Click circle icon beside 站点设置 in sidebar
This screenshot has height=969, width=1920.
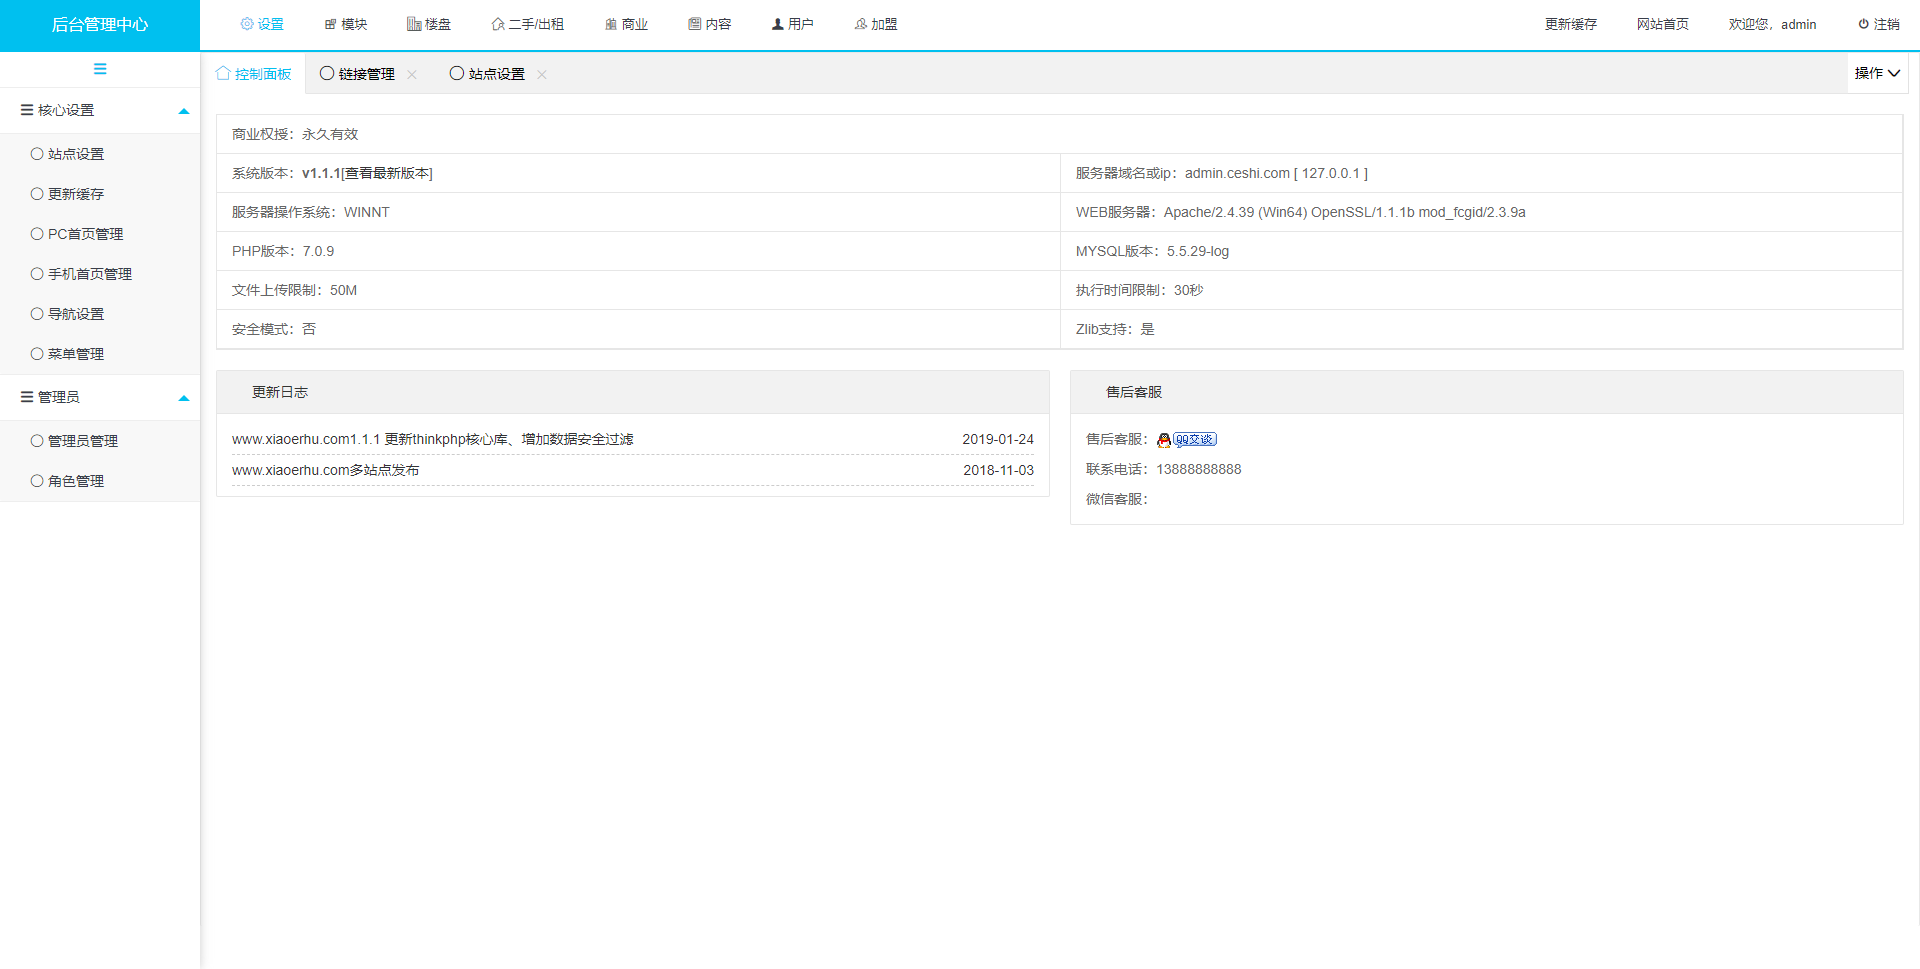click(x=37, y=154)
